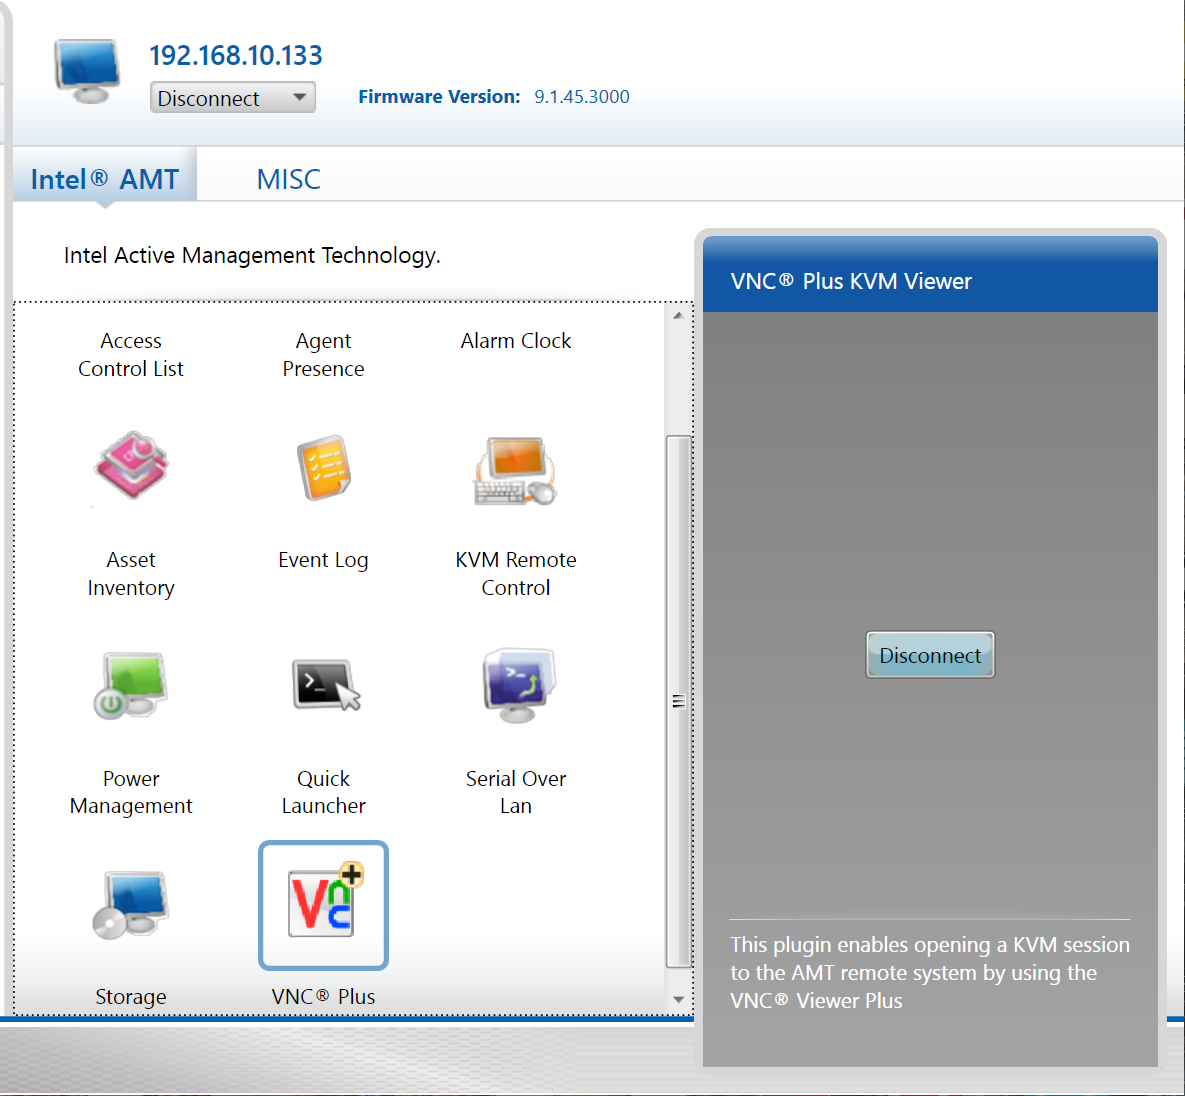The width and height of the screenshot is (1185, 1096).
Task: Click the computer monitor icon beside the IP address
Action: tap(88, 71)
